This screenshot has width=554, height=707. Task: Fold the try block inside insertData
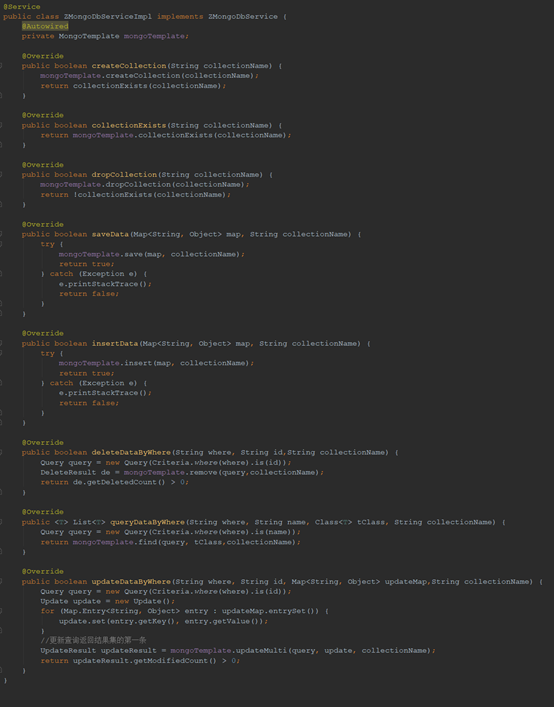click(x=1, y=354)
